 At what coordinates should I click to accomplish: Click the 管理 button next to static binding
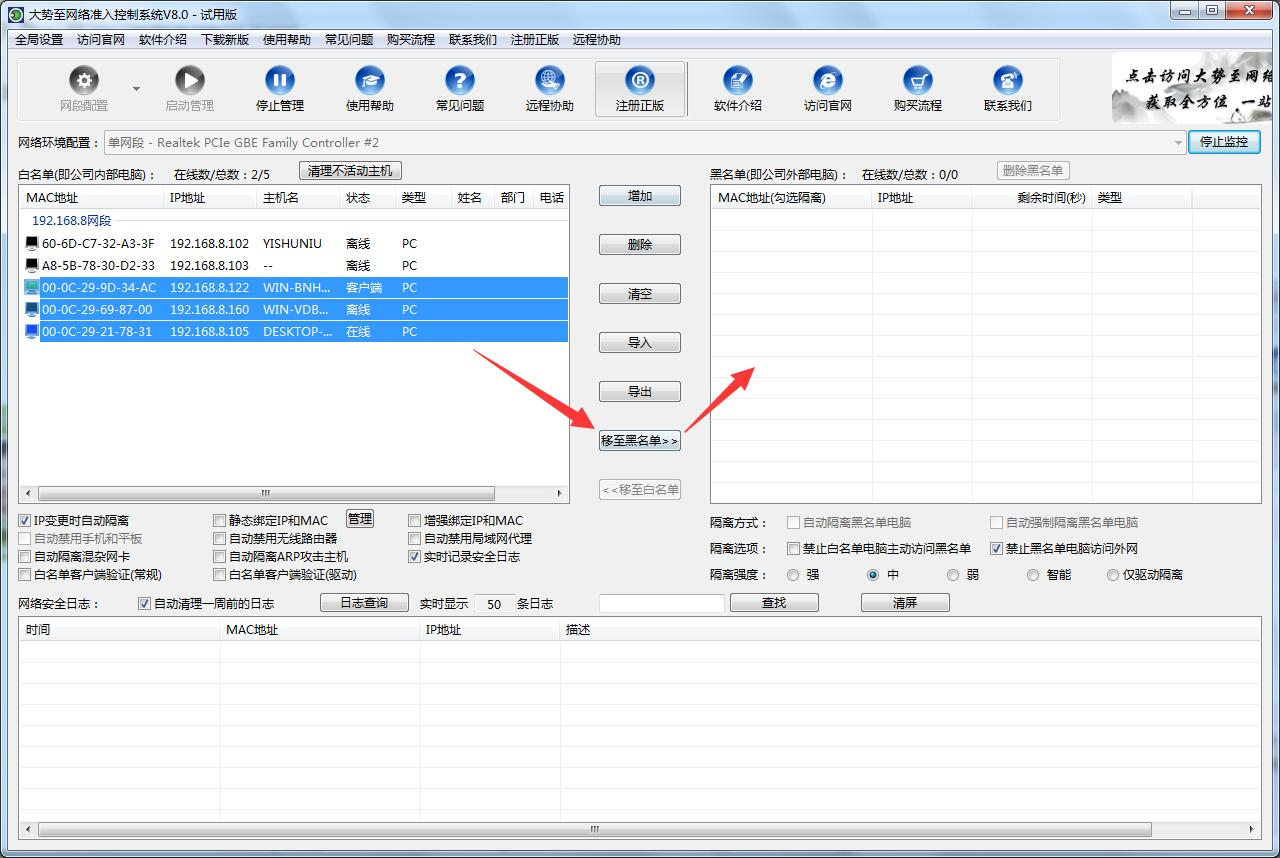[360, 519]
